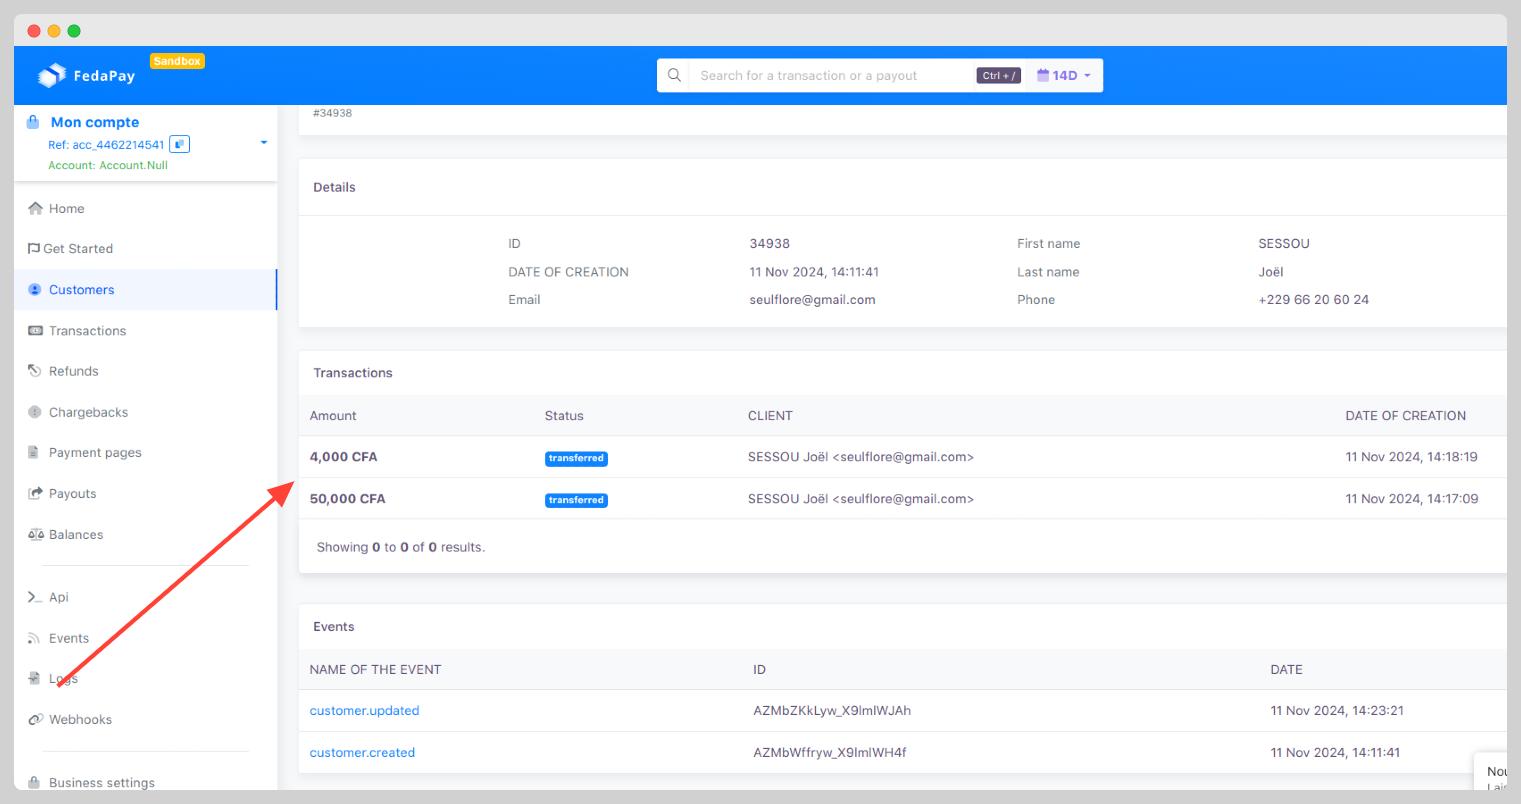Open the 14D date range dropdown
Image resolution: width=1521 pixels, height=804 pixels.
coord(1065,75)
